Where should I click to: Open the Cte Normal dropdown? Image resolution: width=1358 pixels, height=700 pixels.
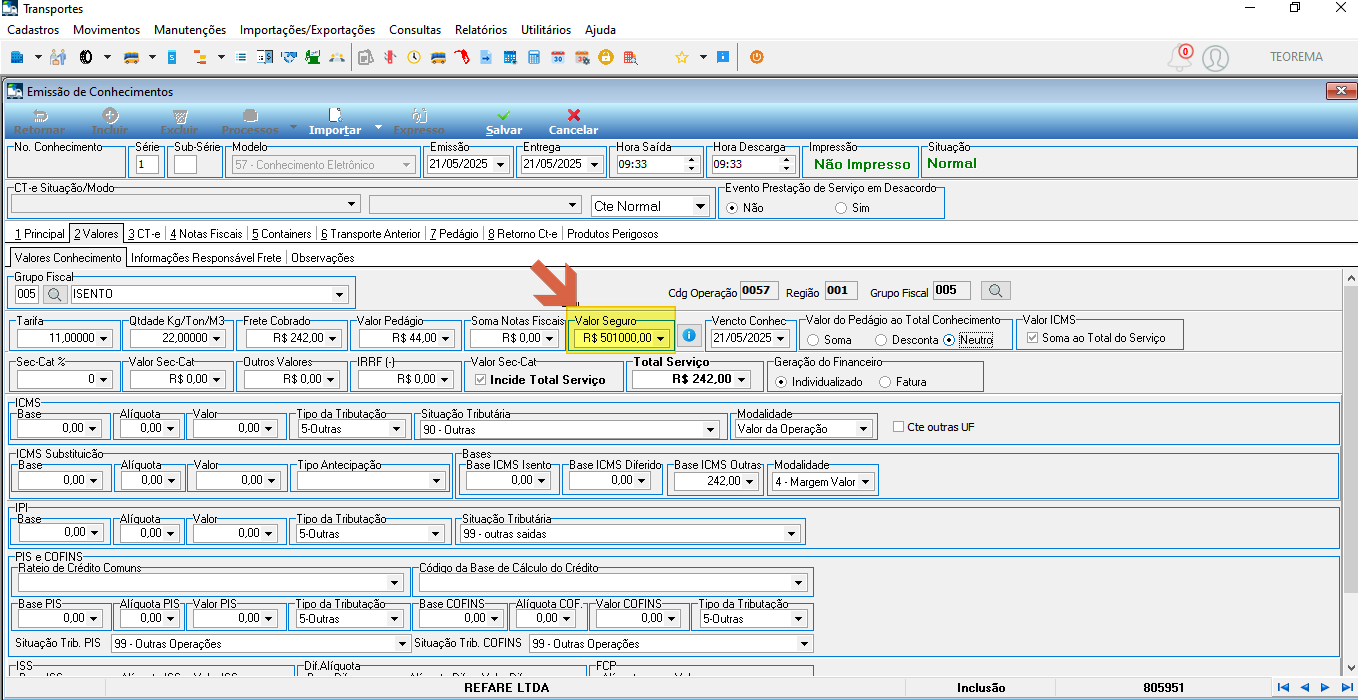[x=651, y=206]
